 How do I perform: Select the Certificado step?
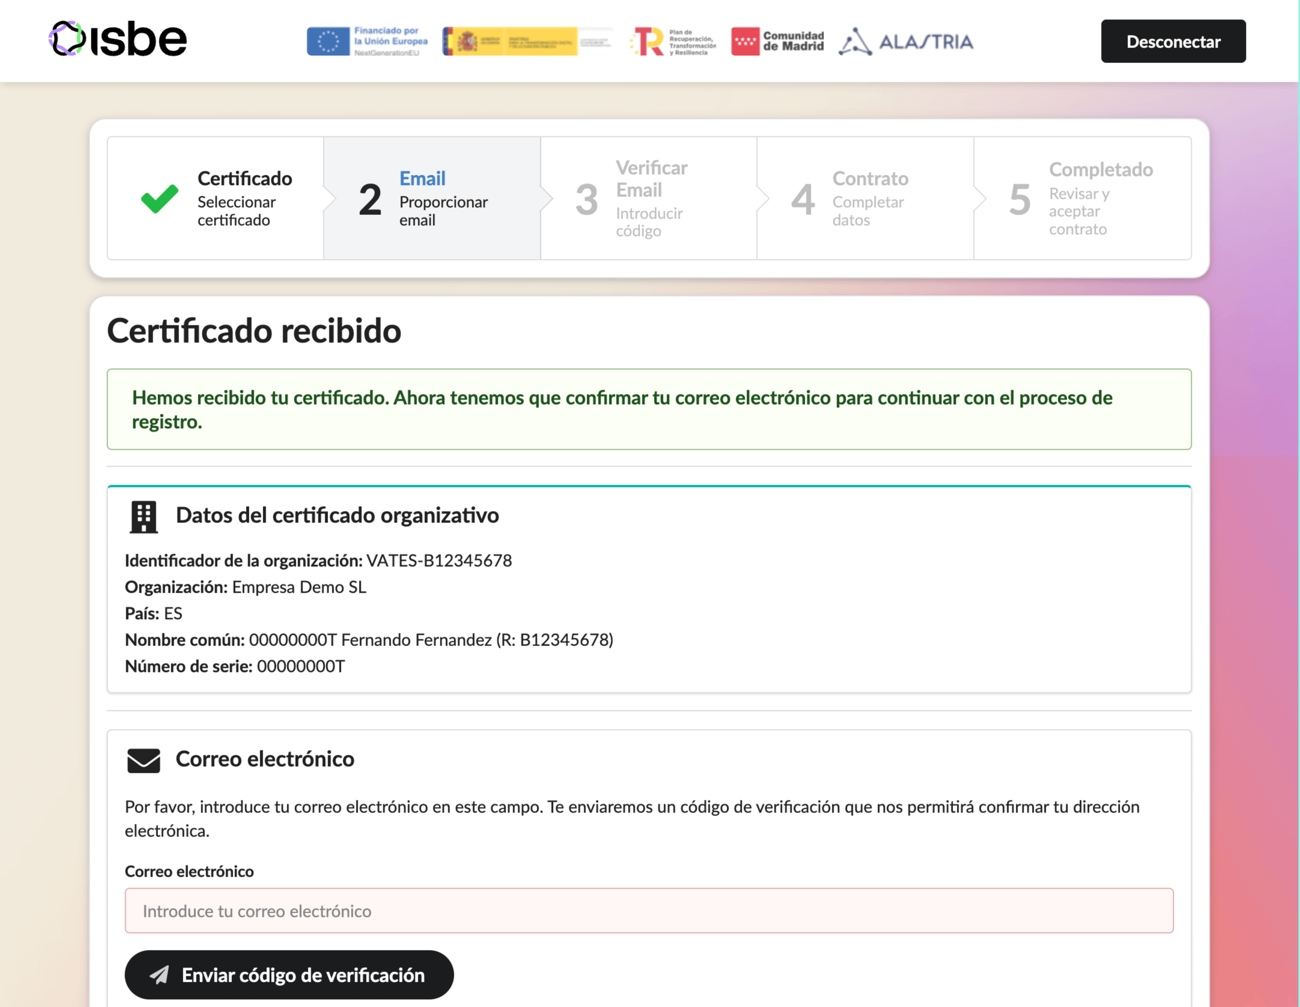216,198
